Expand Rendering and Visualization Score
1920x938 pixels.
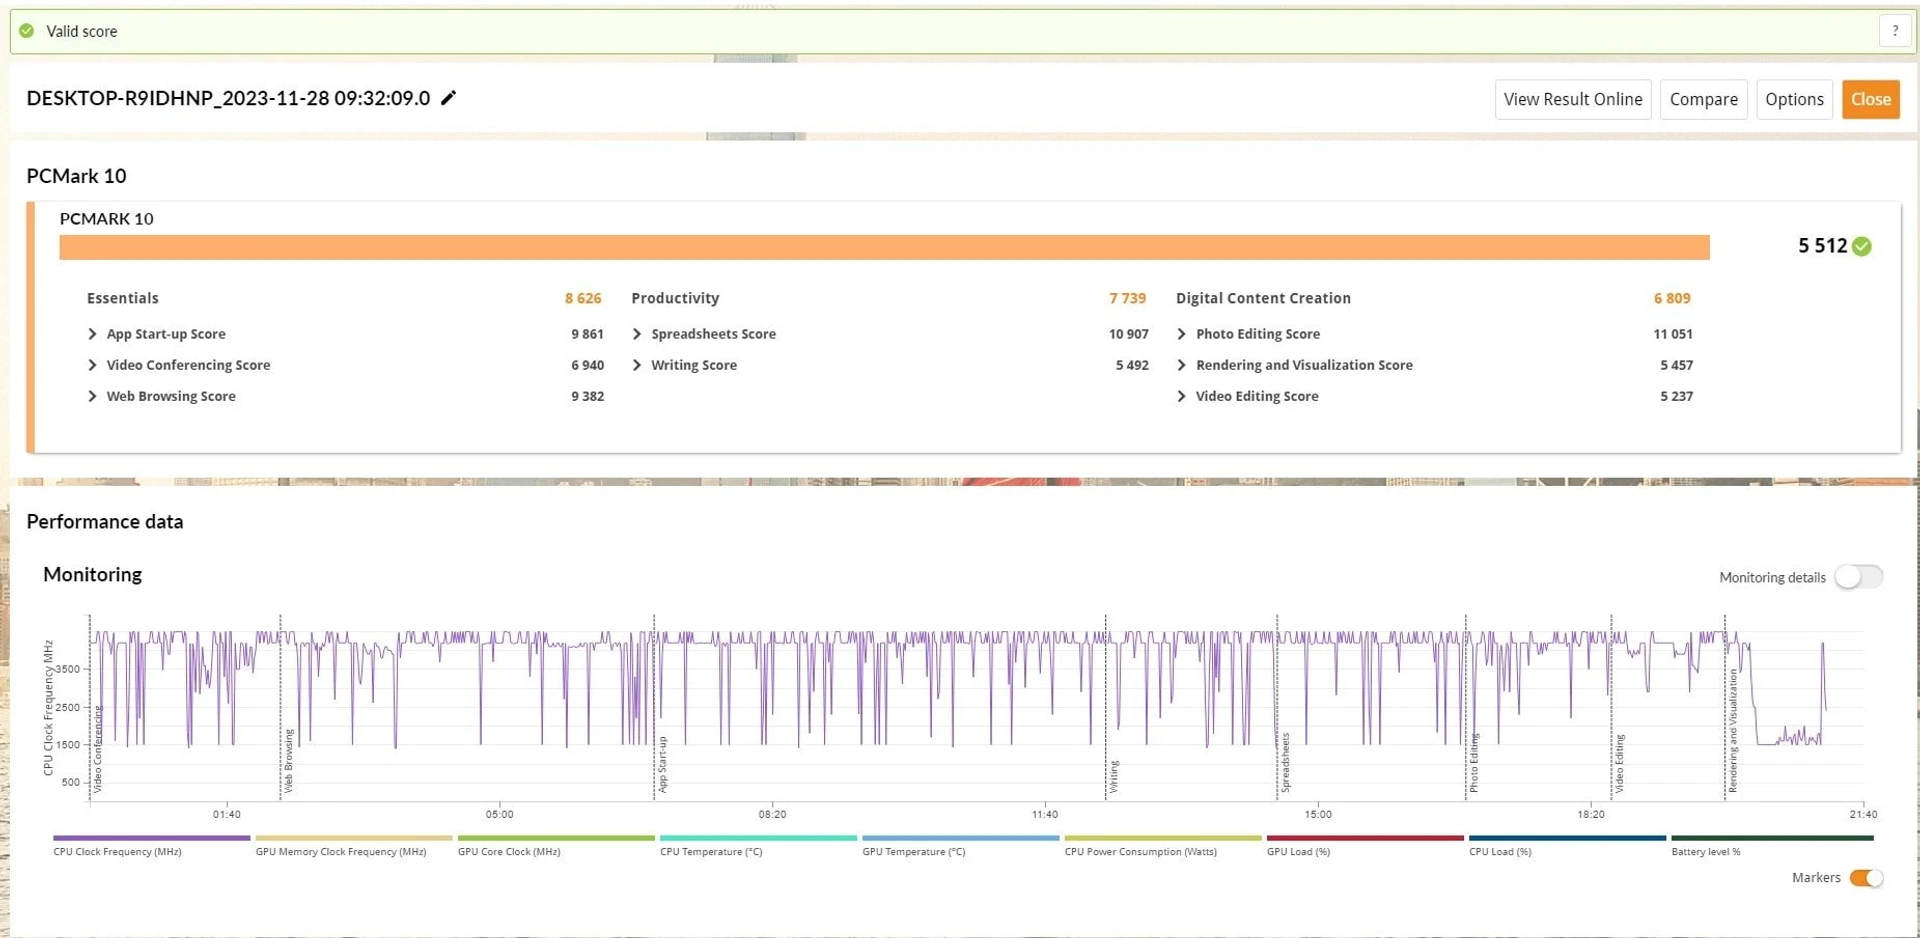(x=1182, y=365)
